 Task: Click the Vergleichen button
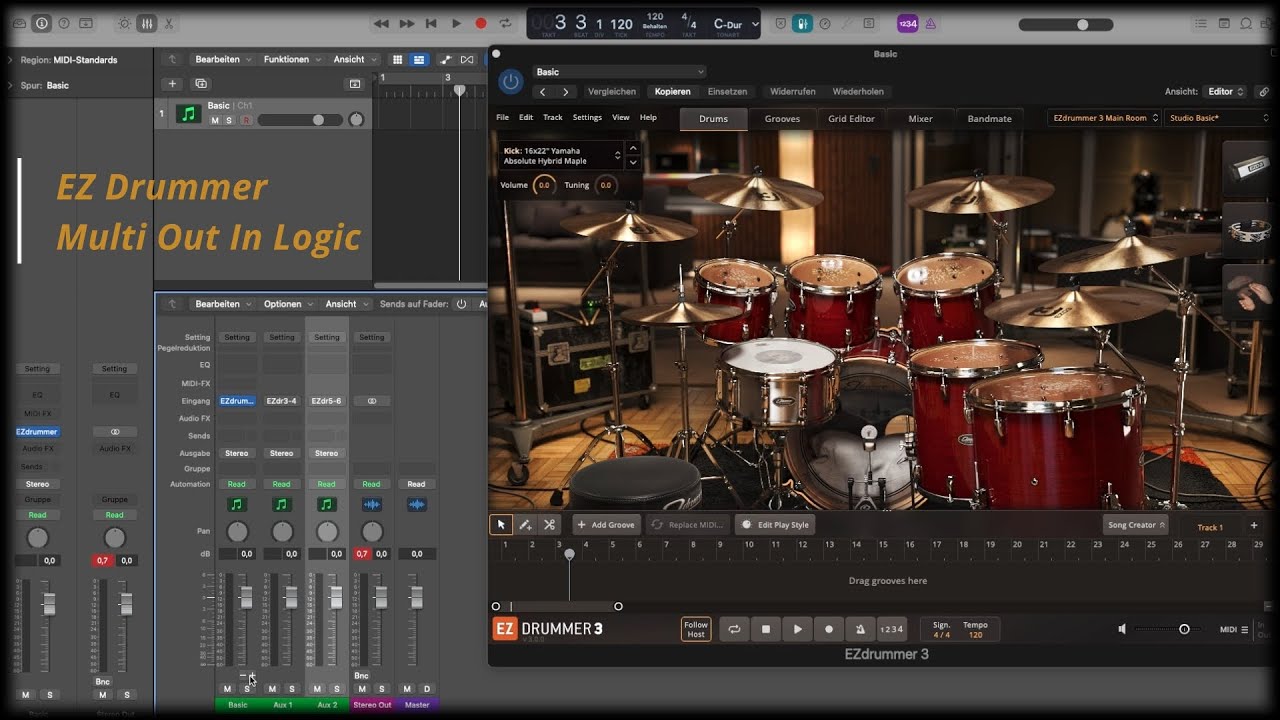(612, 91)
